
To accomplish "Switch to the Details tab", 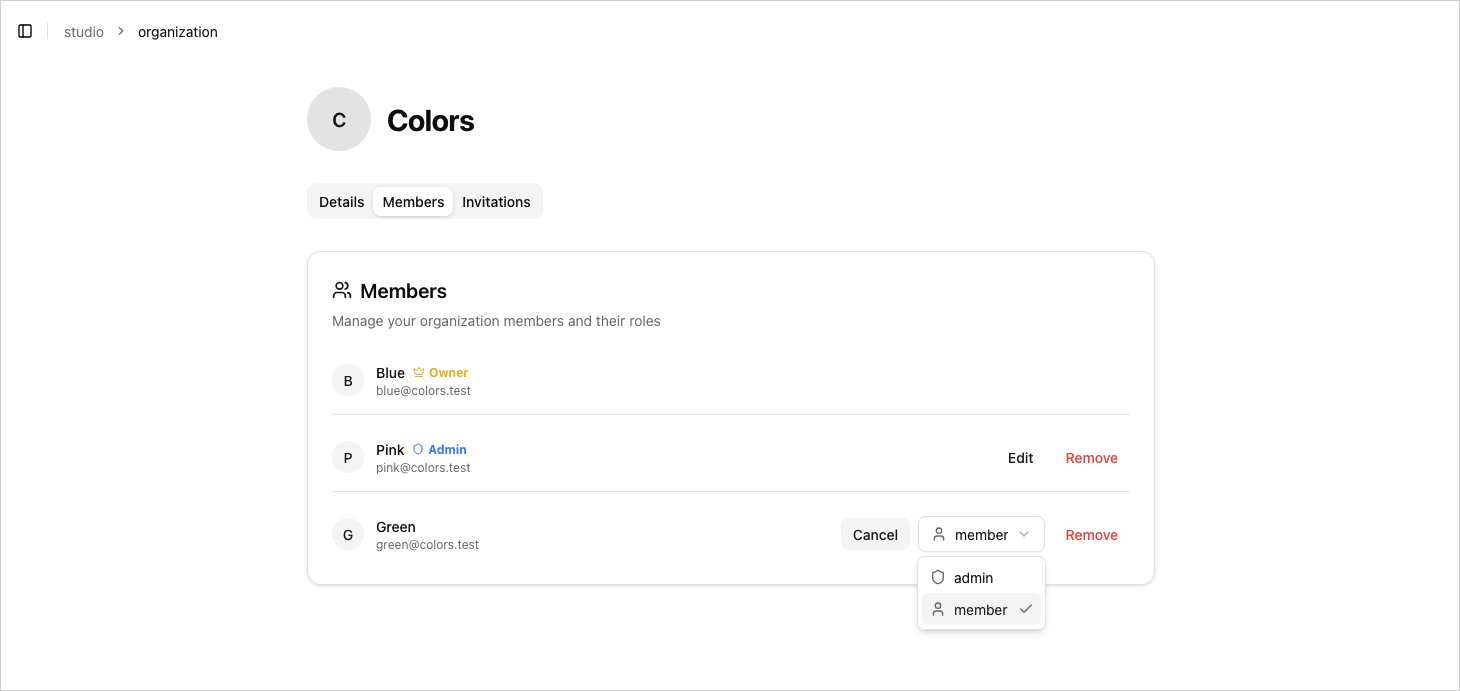I will pos(341,202).
